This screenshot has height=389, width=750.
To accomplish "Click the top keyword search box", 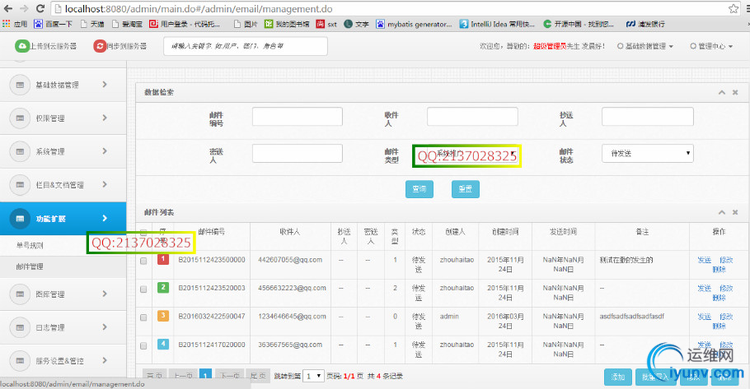I will pos(245,46).
